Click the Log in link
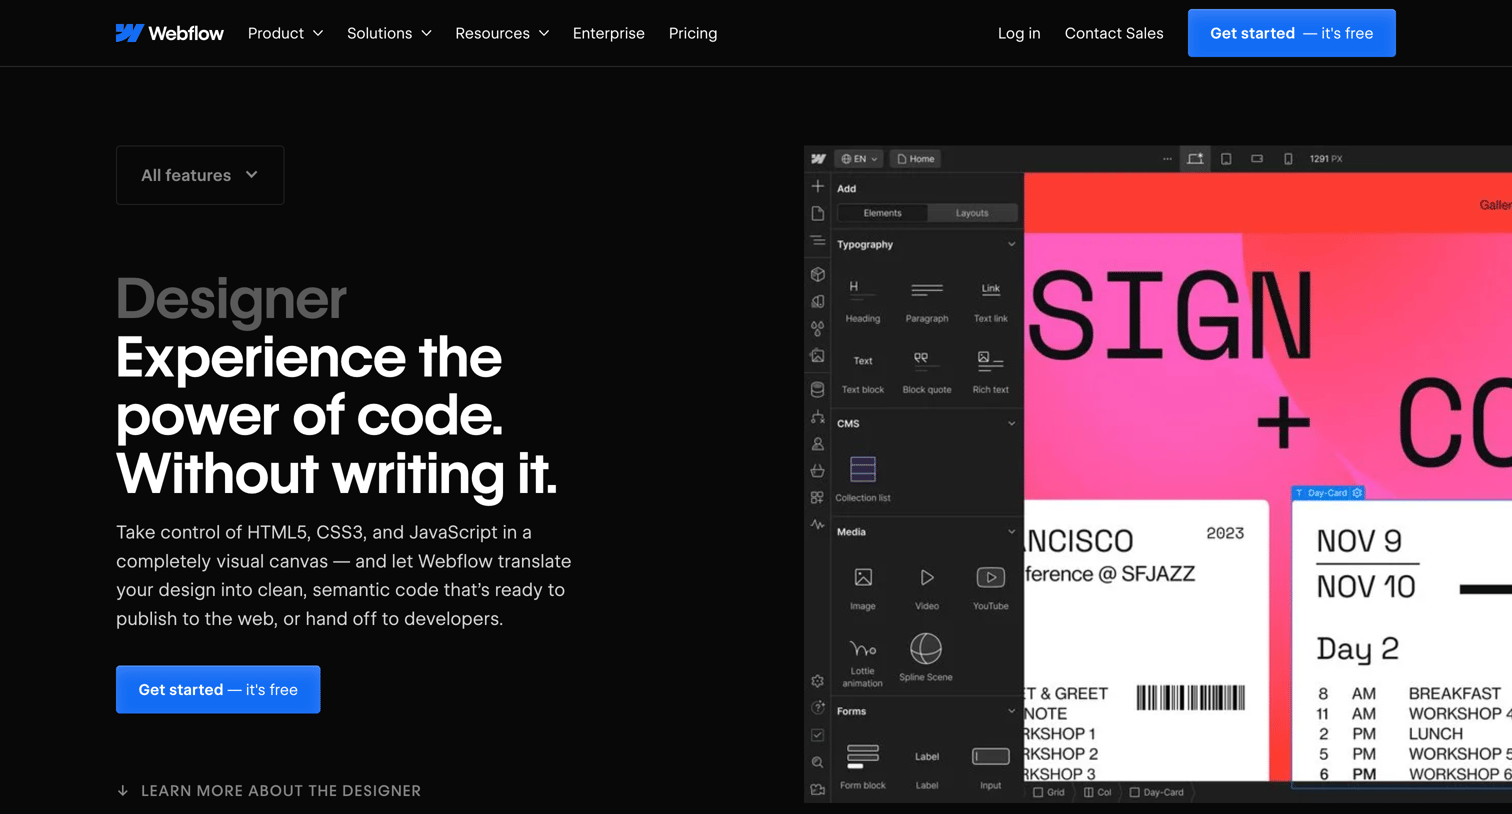 click(1019, 33)
